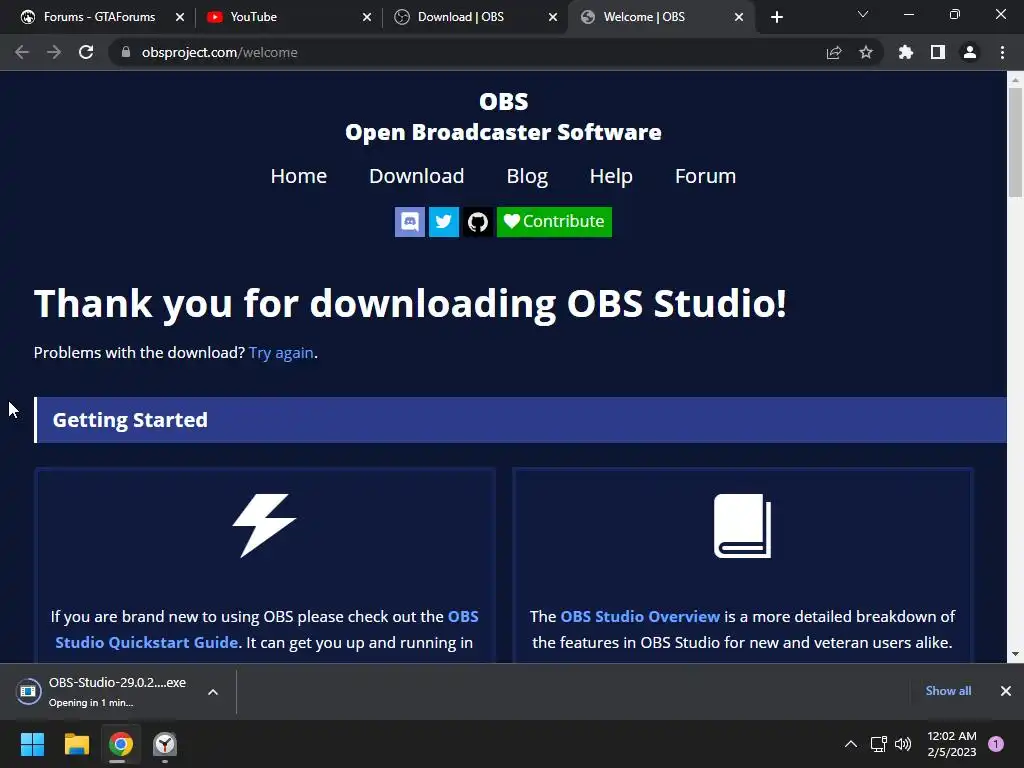This screenshot has height=768, width=1024.
Task: Click the Open Broadcaster Software subtitle
Action: pos(504,132)
